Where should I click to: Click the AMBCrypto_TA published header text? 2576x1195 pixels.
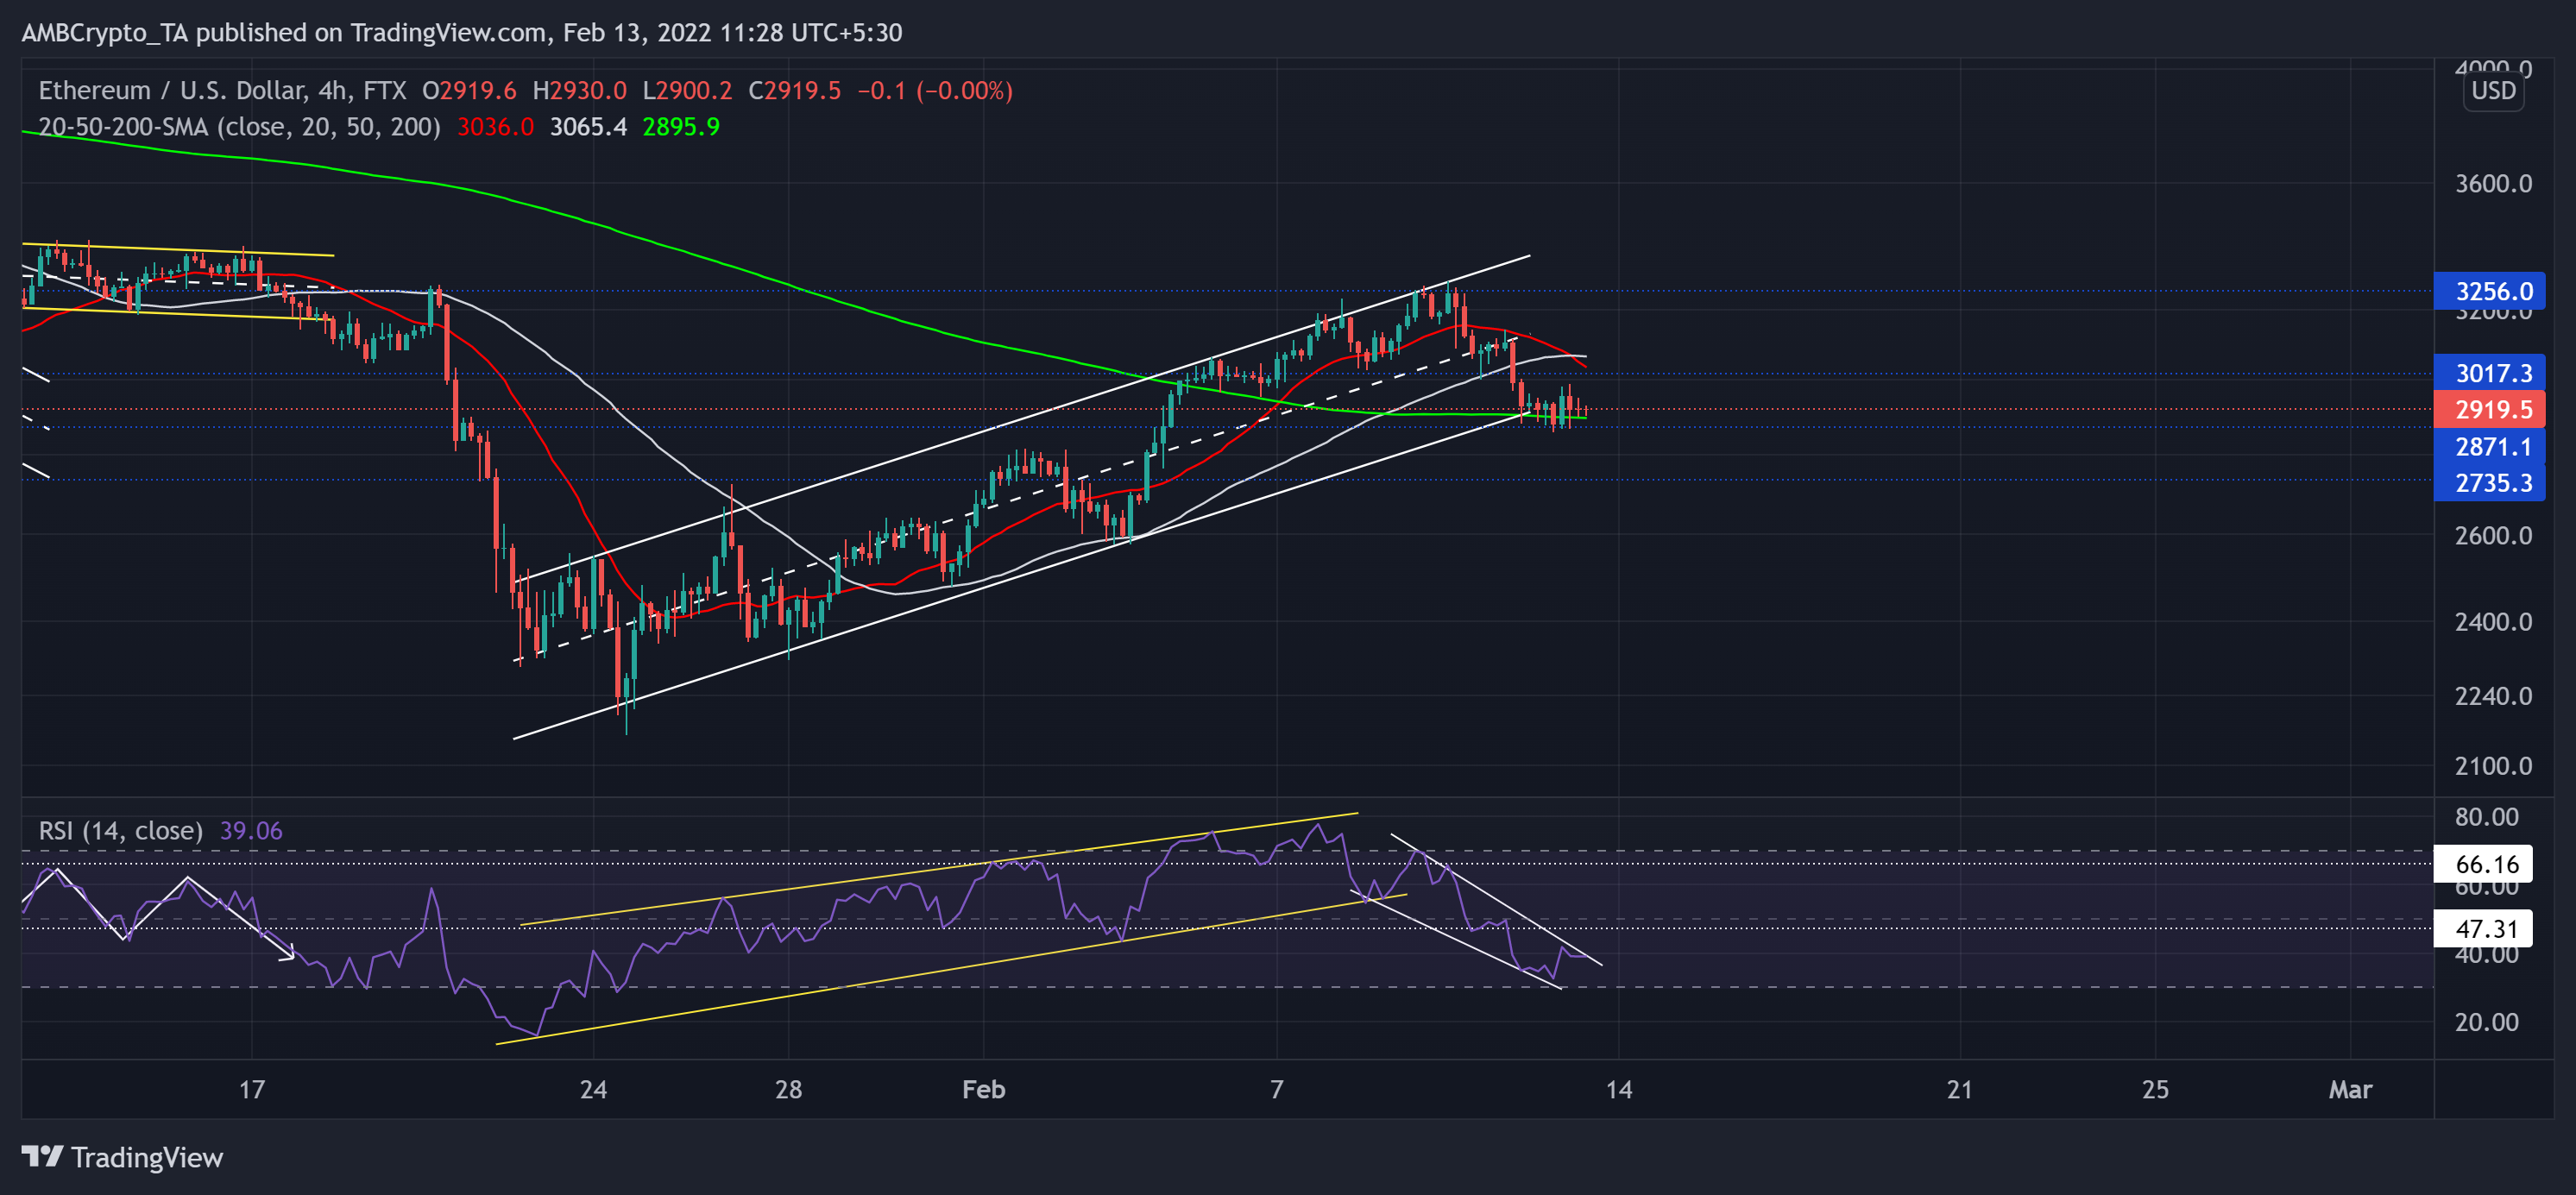(x=461, y=33)
